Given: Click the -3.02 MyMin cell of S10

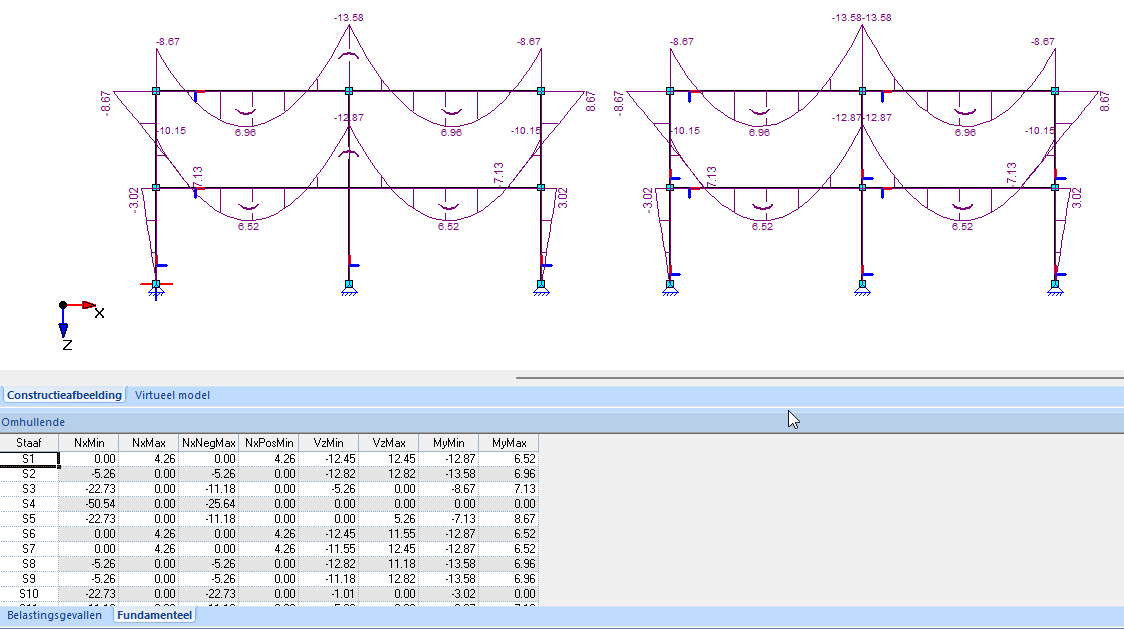Looking at the screenshot, I should point(449,595).
